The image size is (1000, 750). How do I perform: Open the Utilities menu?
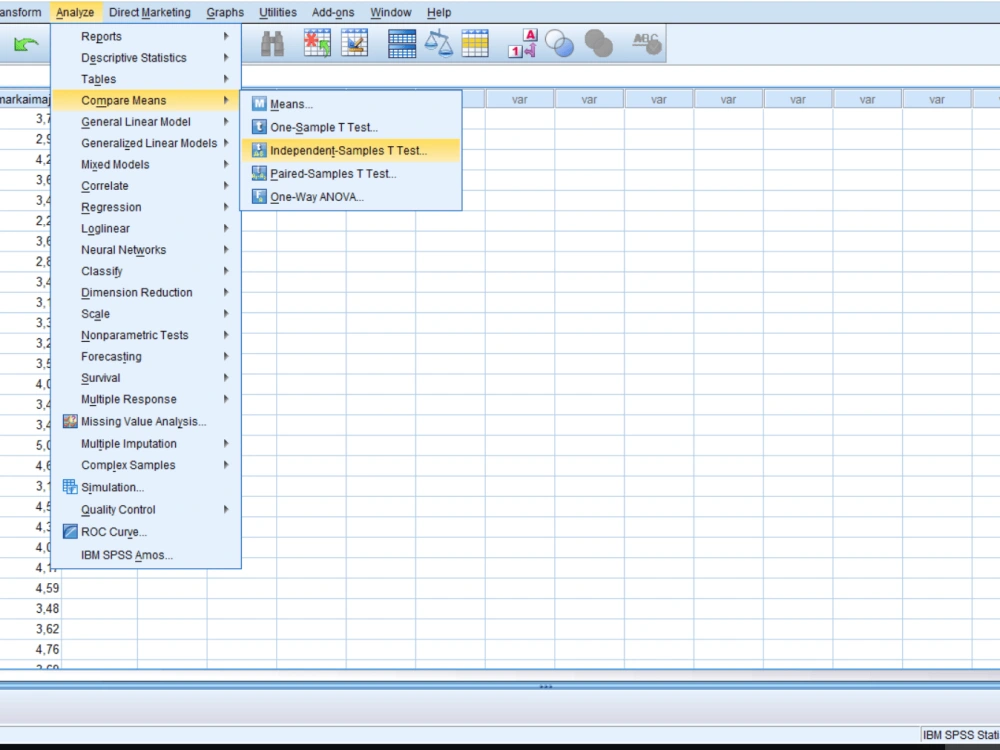(277, 12)
